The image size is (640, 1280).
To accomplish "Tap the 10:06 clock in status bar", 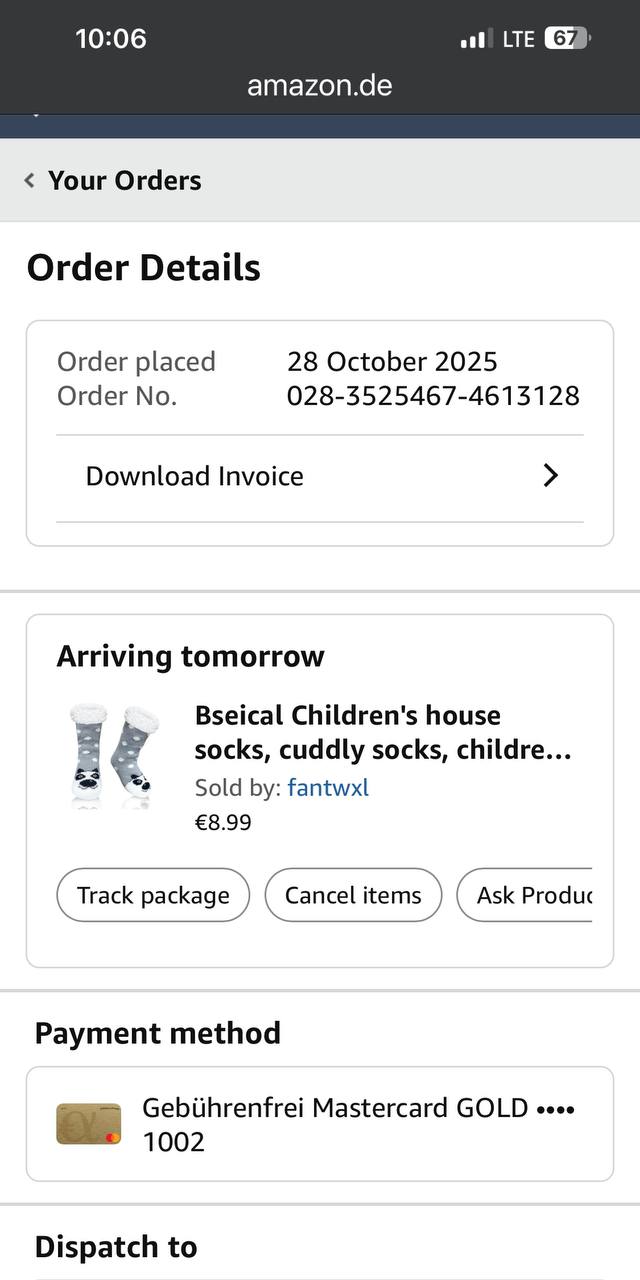I will (110, 39).
